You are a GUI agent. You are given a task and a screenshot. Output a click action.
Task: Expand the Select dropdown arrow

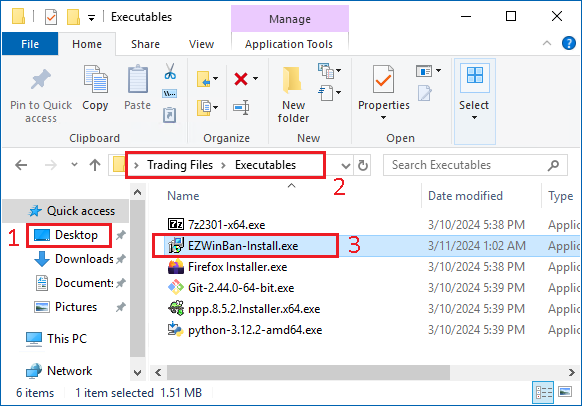pyautogui.click(x=474, y=118)
